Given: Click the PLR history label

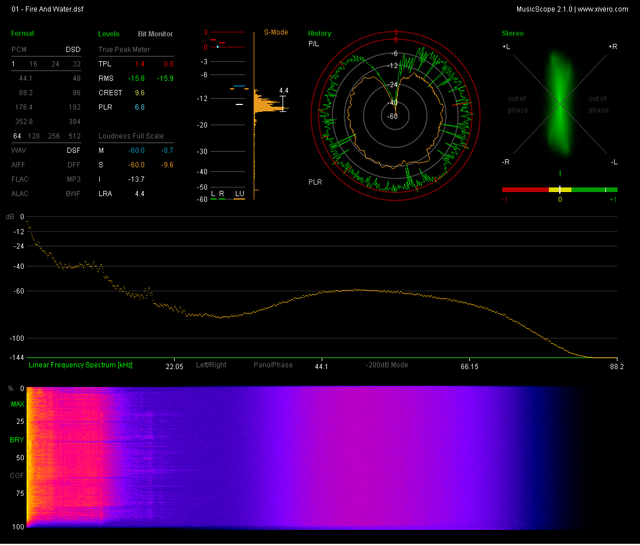Looking at the screenshot, I should point(315,182).
